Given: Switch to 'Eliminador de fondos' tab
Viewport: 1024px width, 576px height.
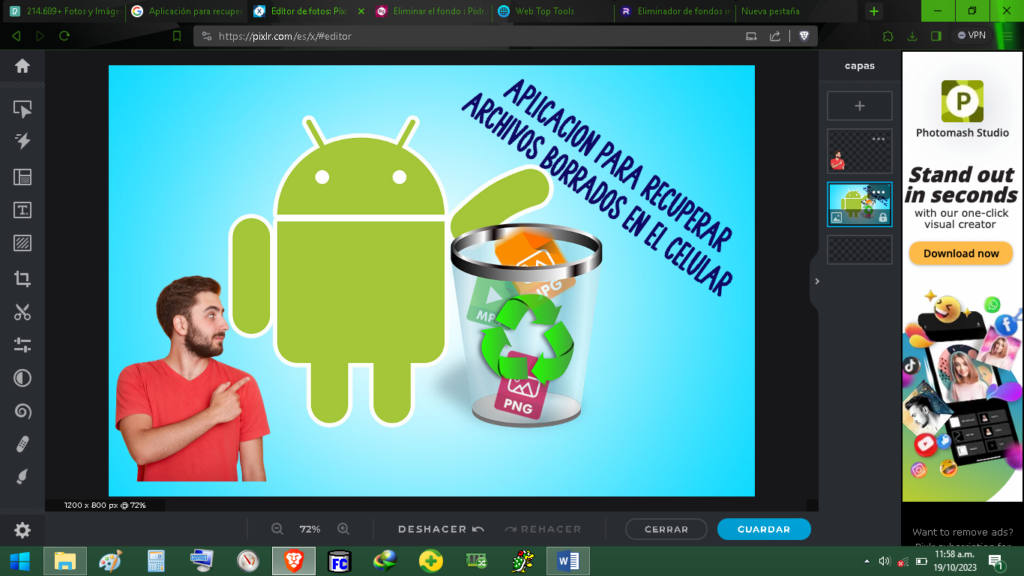Looking at the screenshot, I should pyautogui.click(x=675, y=11).
